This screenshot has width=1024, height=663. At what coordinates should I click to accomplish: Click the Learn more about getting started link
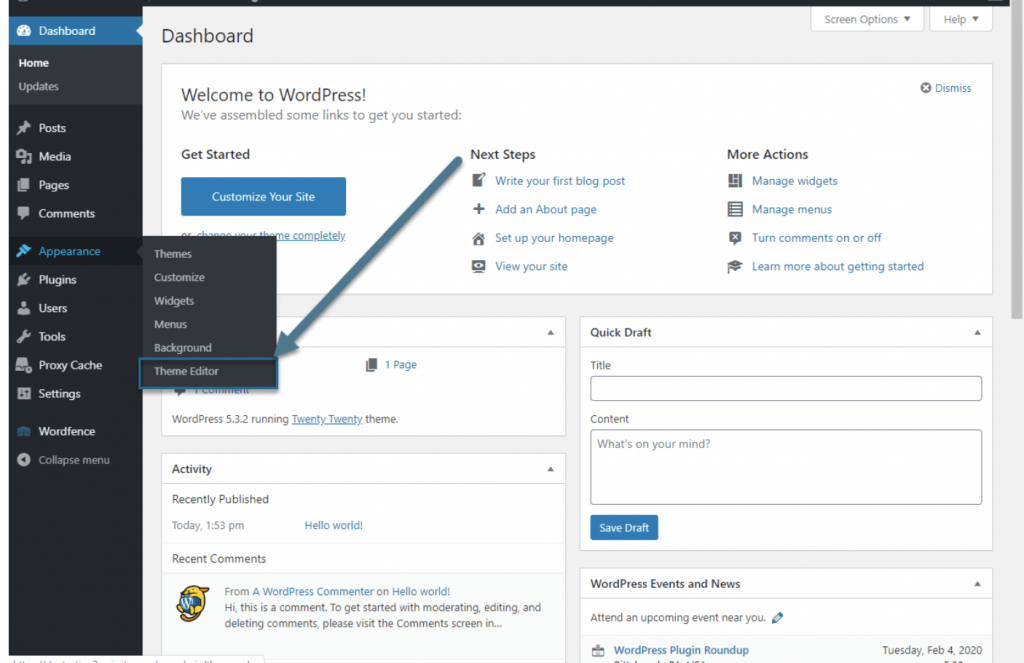click(x=837, y=267)
